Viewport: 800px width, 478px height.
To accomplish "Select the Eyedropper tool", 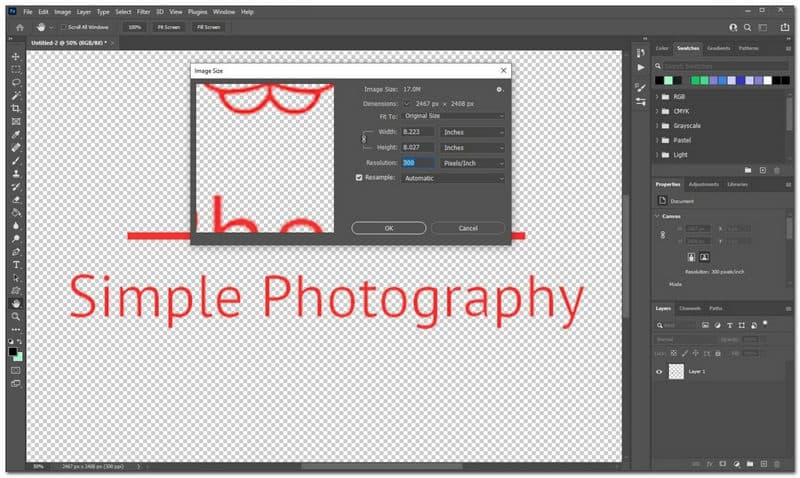I will click(x=16, y=135).
